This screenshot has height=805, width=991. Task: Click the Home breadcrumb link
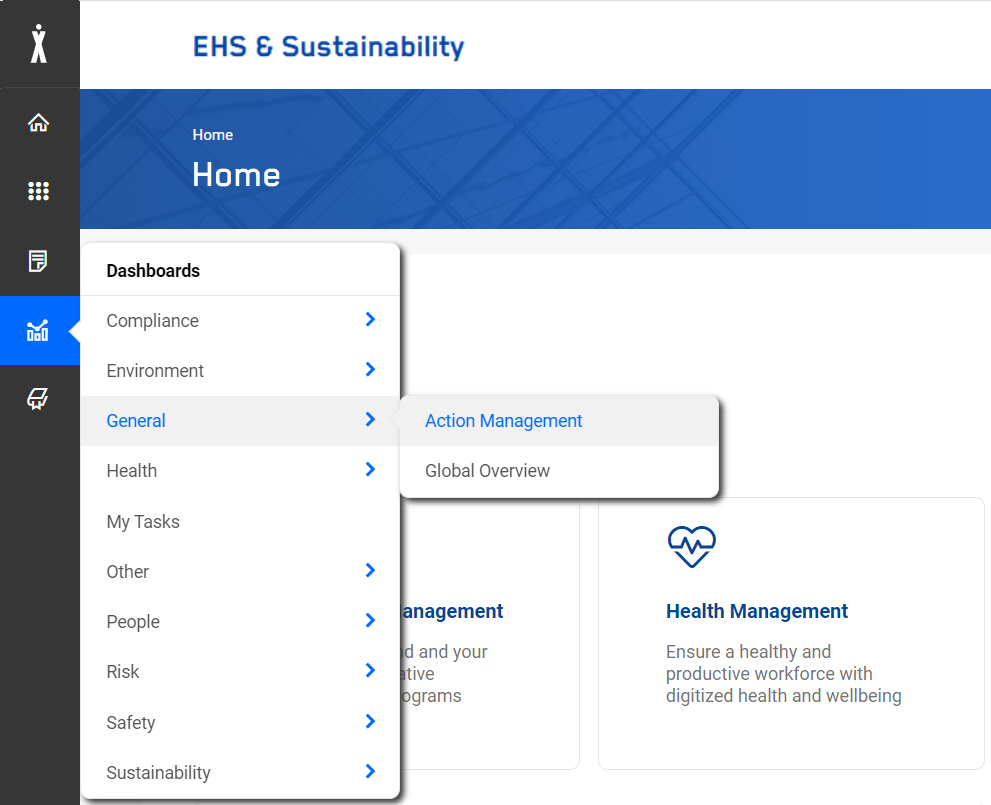[213, 135]
